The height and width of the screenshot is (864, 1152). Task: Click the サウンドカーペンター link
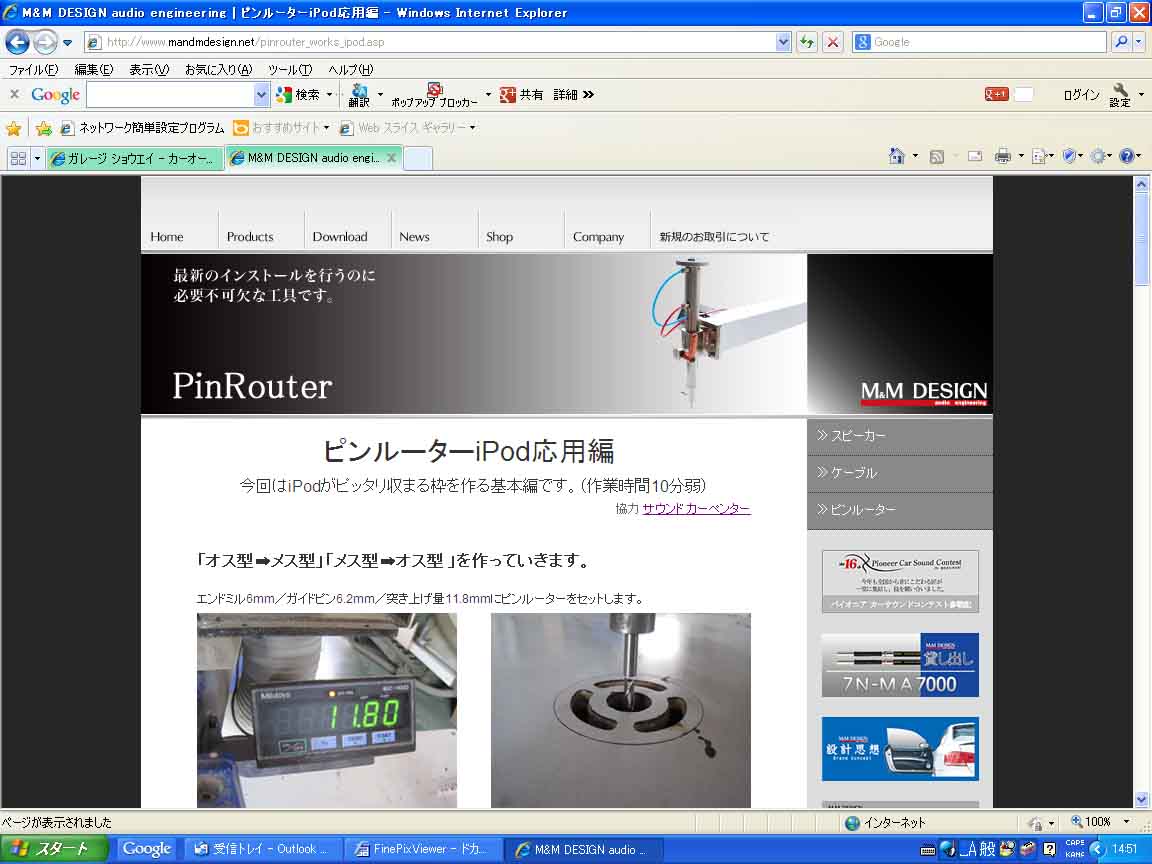point(696,508)
